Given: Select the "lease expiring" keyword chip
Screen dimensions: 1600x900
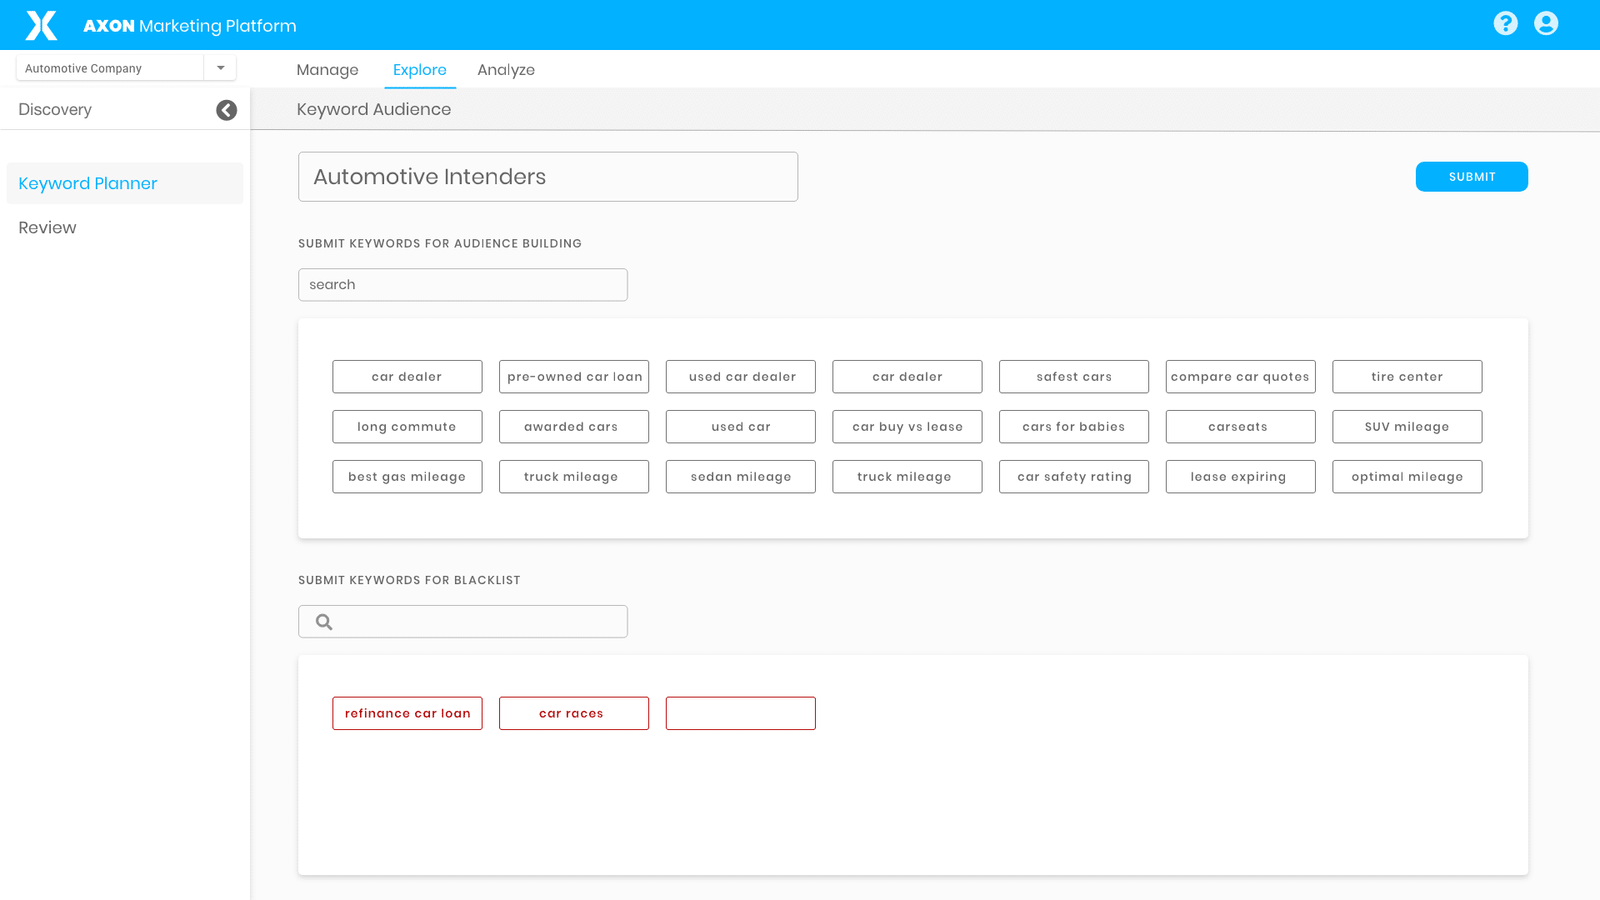Looking at the screenshot, I should [1239, 477].
